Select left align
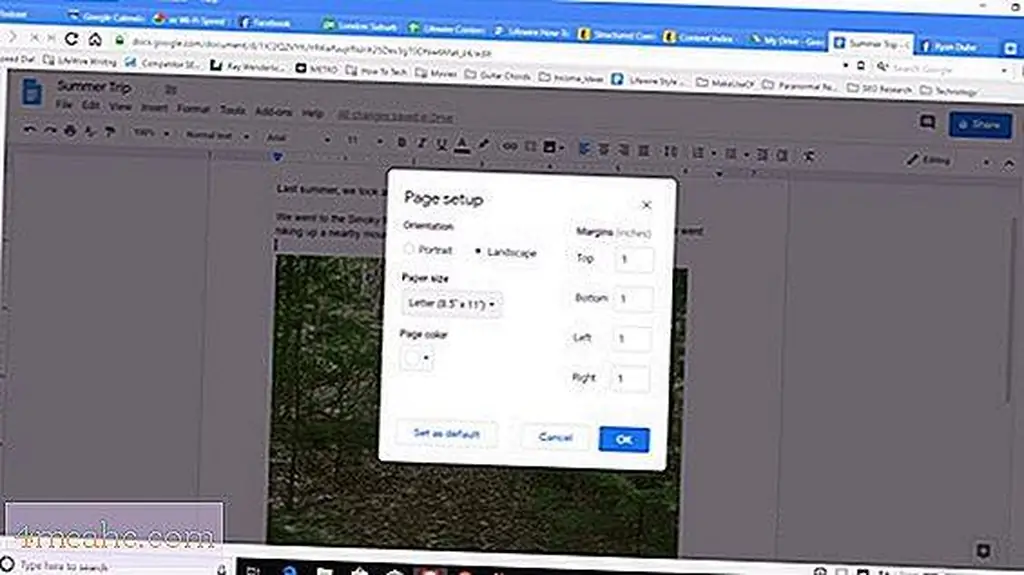Viewport: 1024px width, 575px height. [584, 149]
